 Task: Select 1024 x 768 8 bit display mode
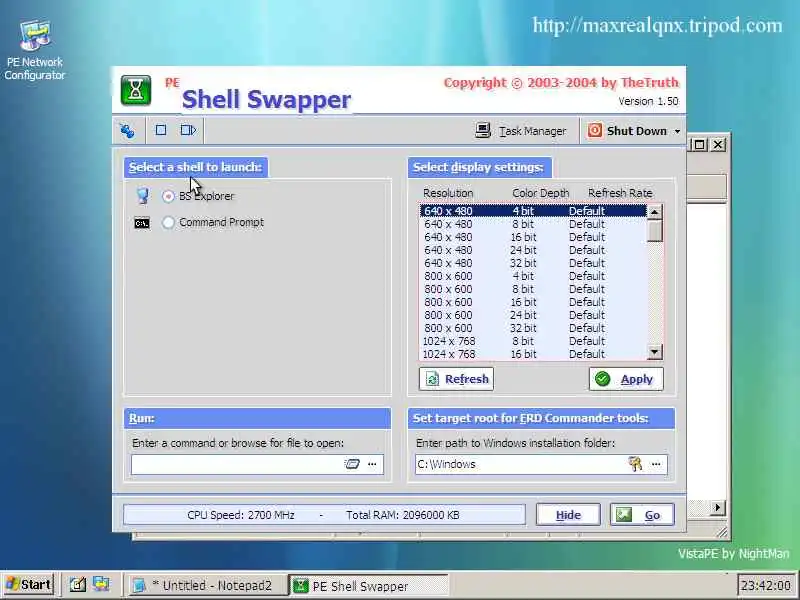pyautogui.click(x=533, y=341)
